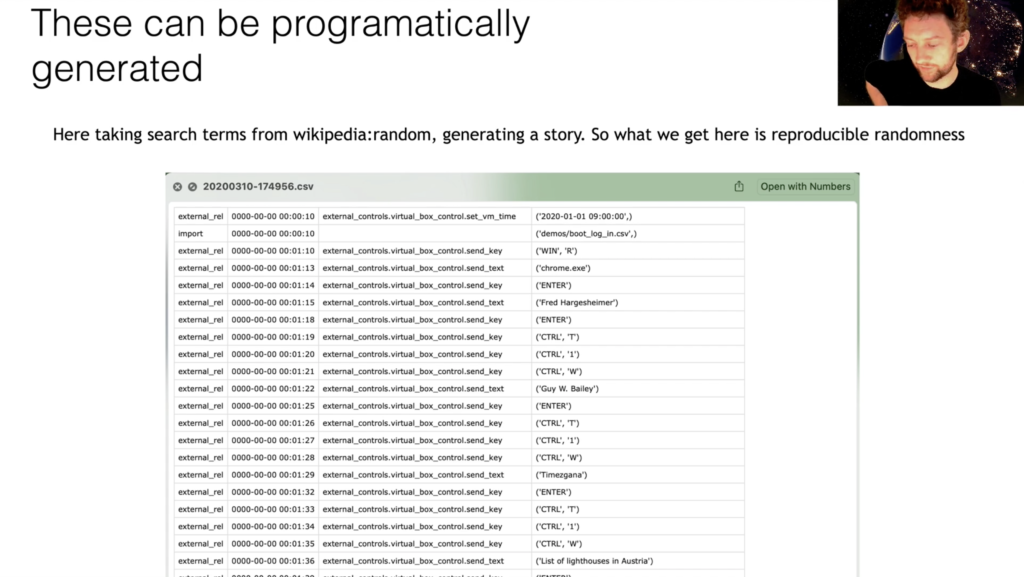The height and width of the screenshot is (577, 1024).
Task: Select cell ('Timezgana')
Action: pyautogui.click(x=561, y=475)
